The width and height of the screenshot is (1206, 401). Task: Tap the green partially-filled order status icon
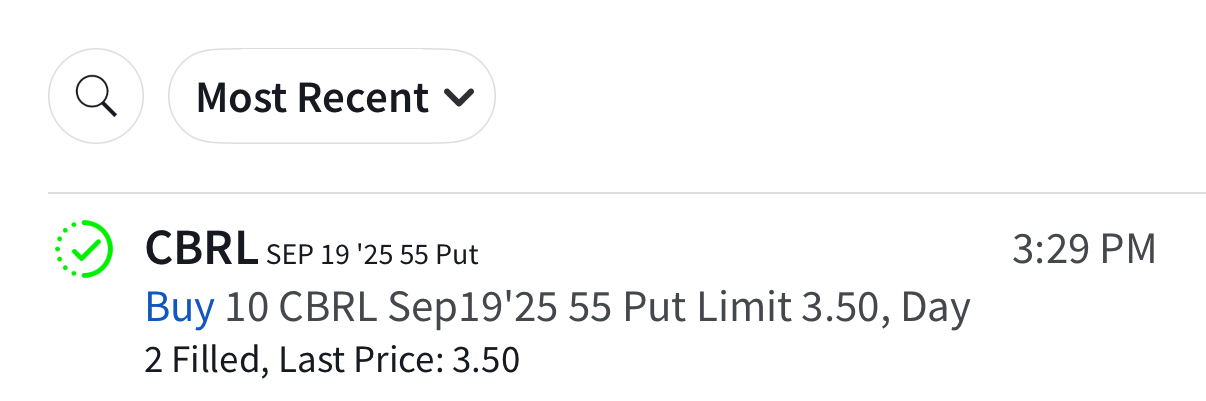coord(85,248)
